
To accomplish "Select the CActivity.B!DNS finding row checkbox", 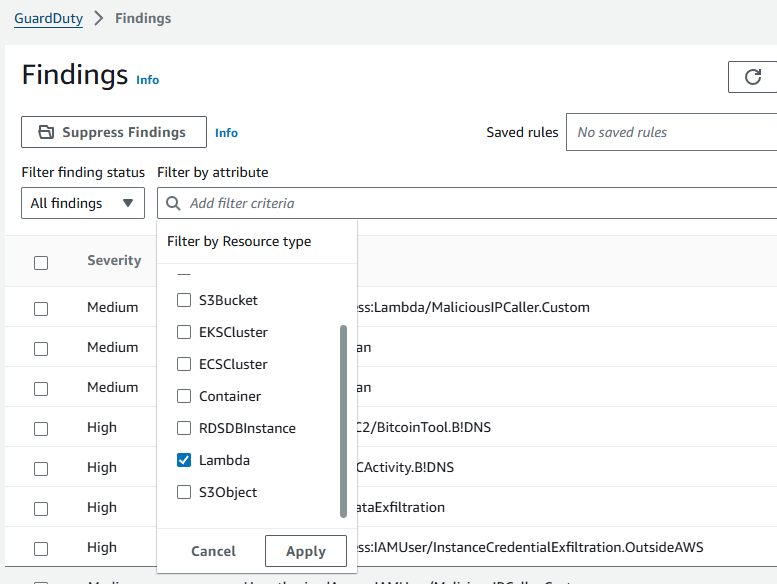I will pyautogui.click(x=41, y=469).
